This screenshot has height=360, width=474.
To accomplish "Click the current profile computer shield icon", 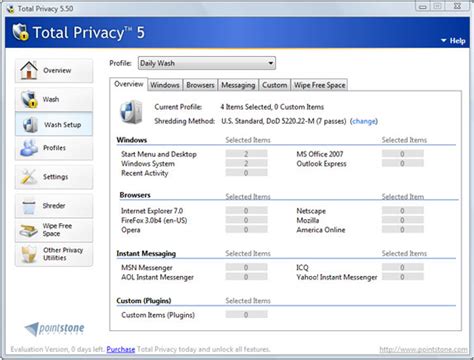I will point(131,112).
